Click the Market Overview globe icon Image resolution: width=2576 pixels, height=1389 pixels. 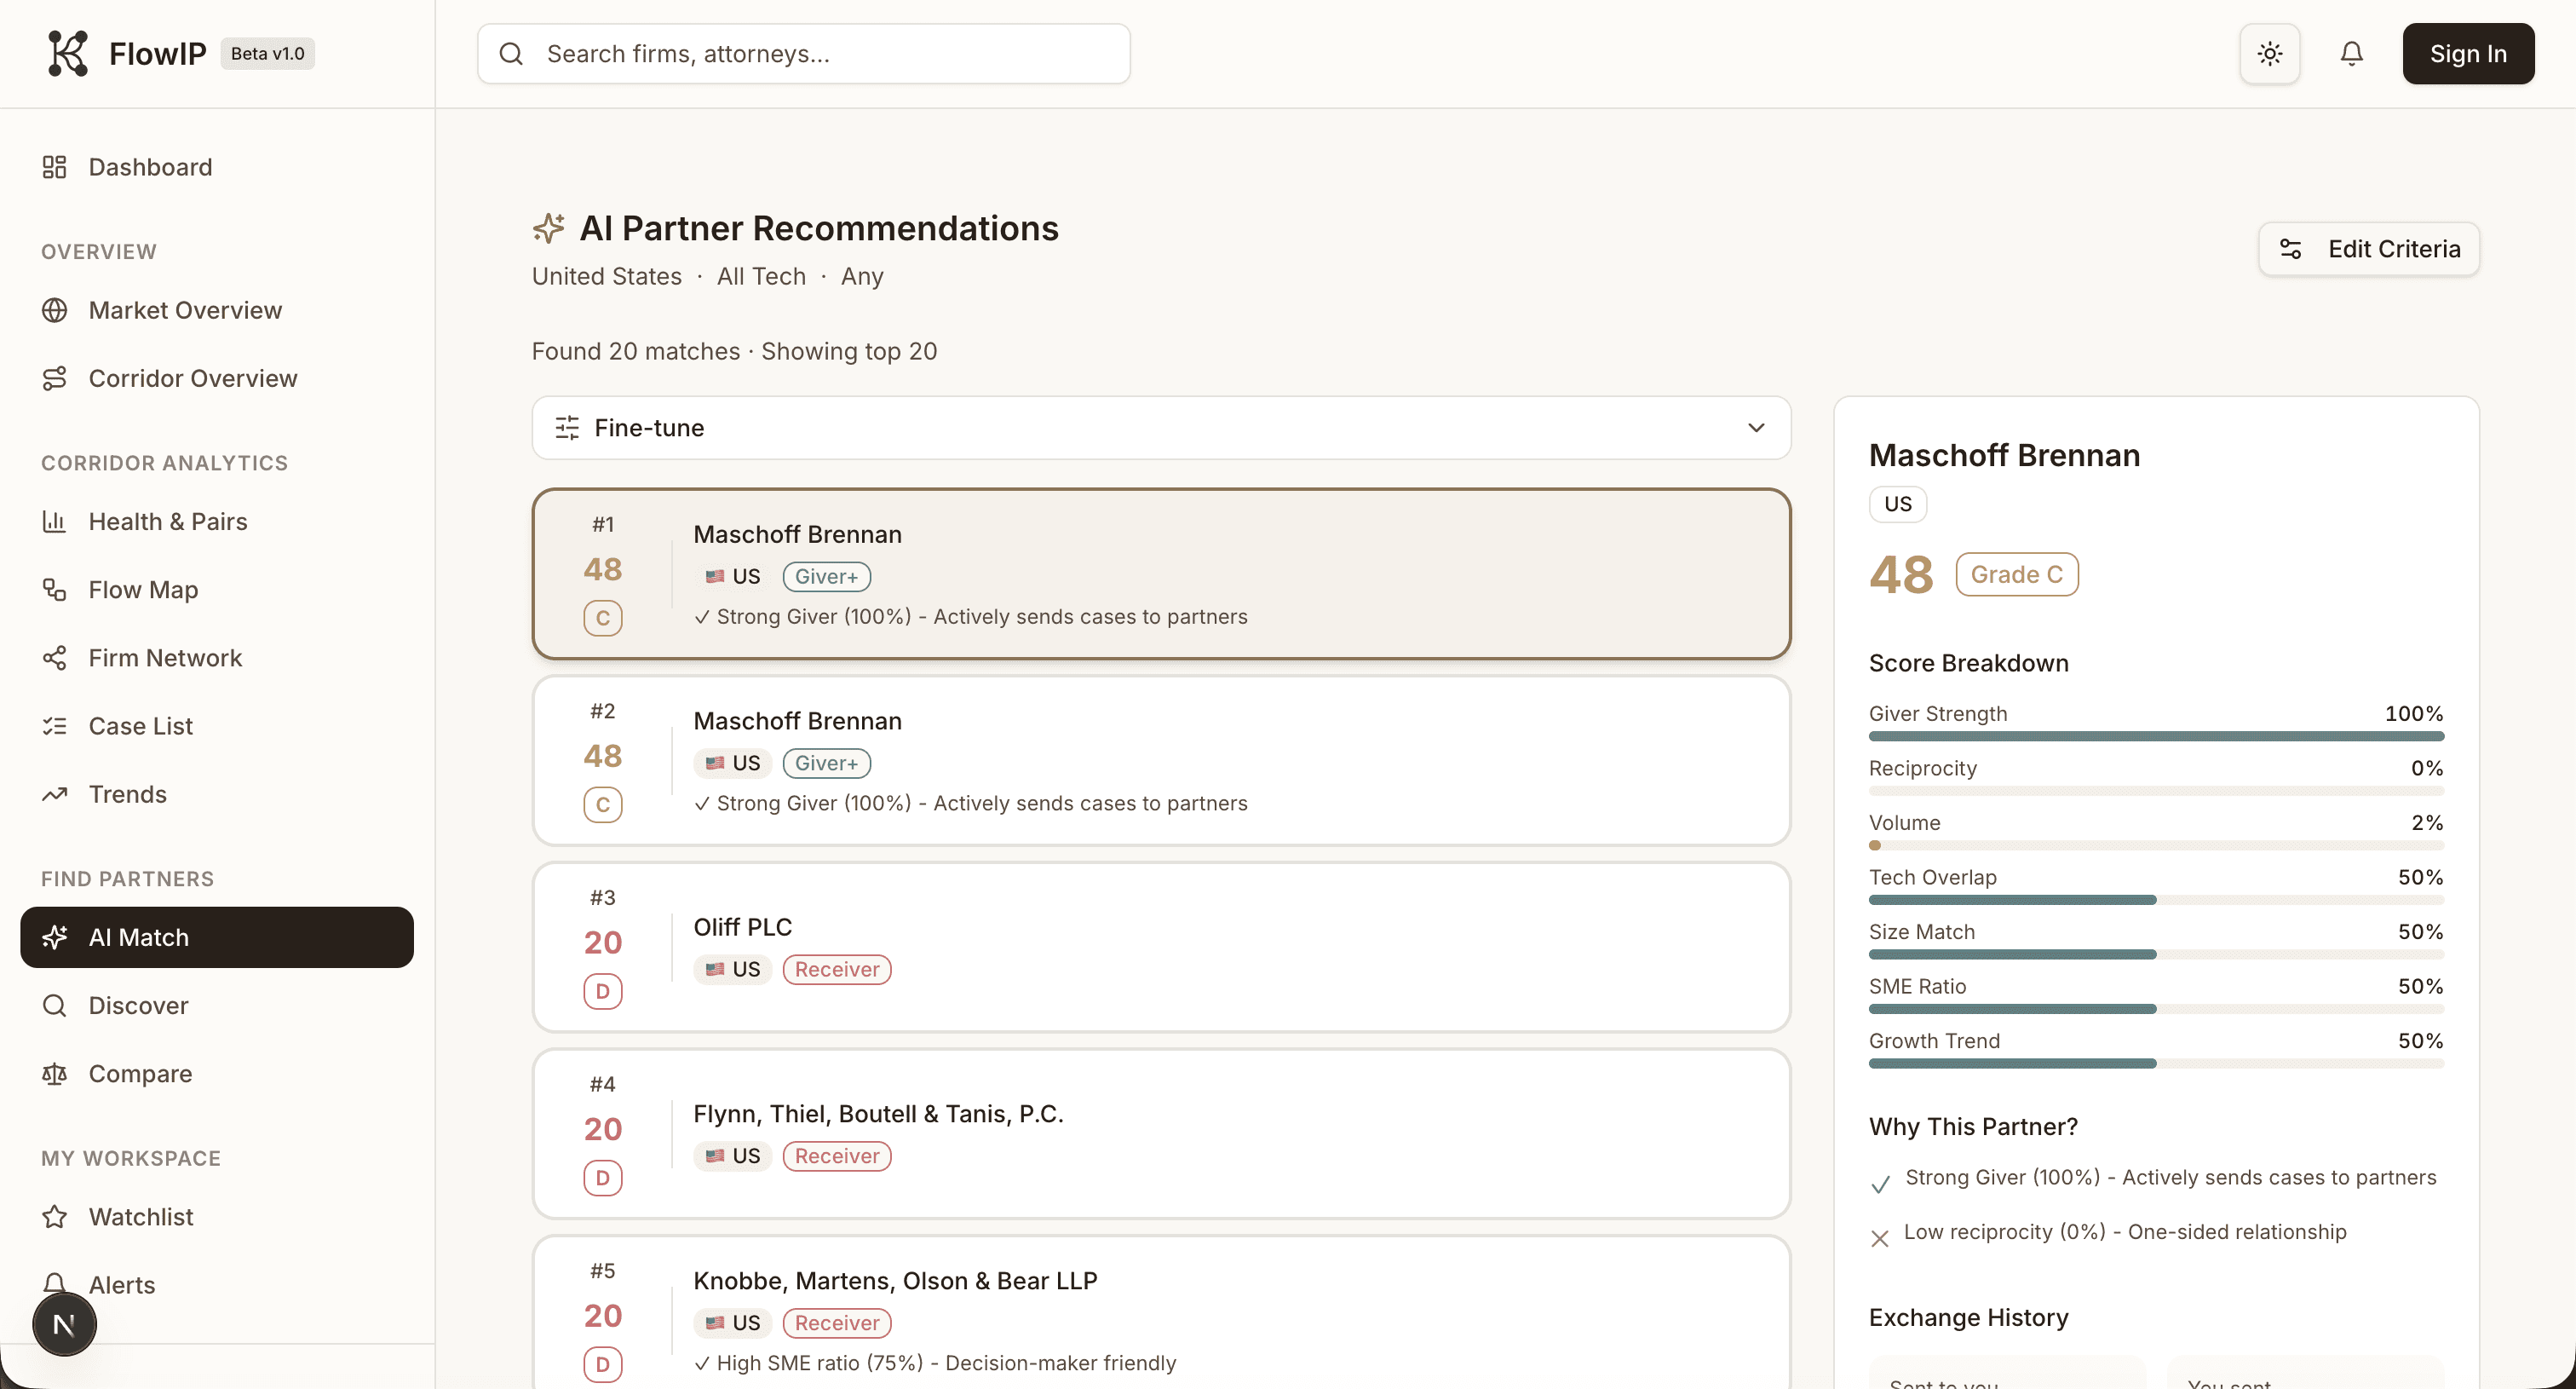(x=55, y=310)
